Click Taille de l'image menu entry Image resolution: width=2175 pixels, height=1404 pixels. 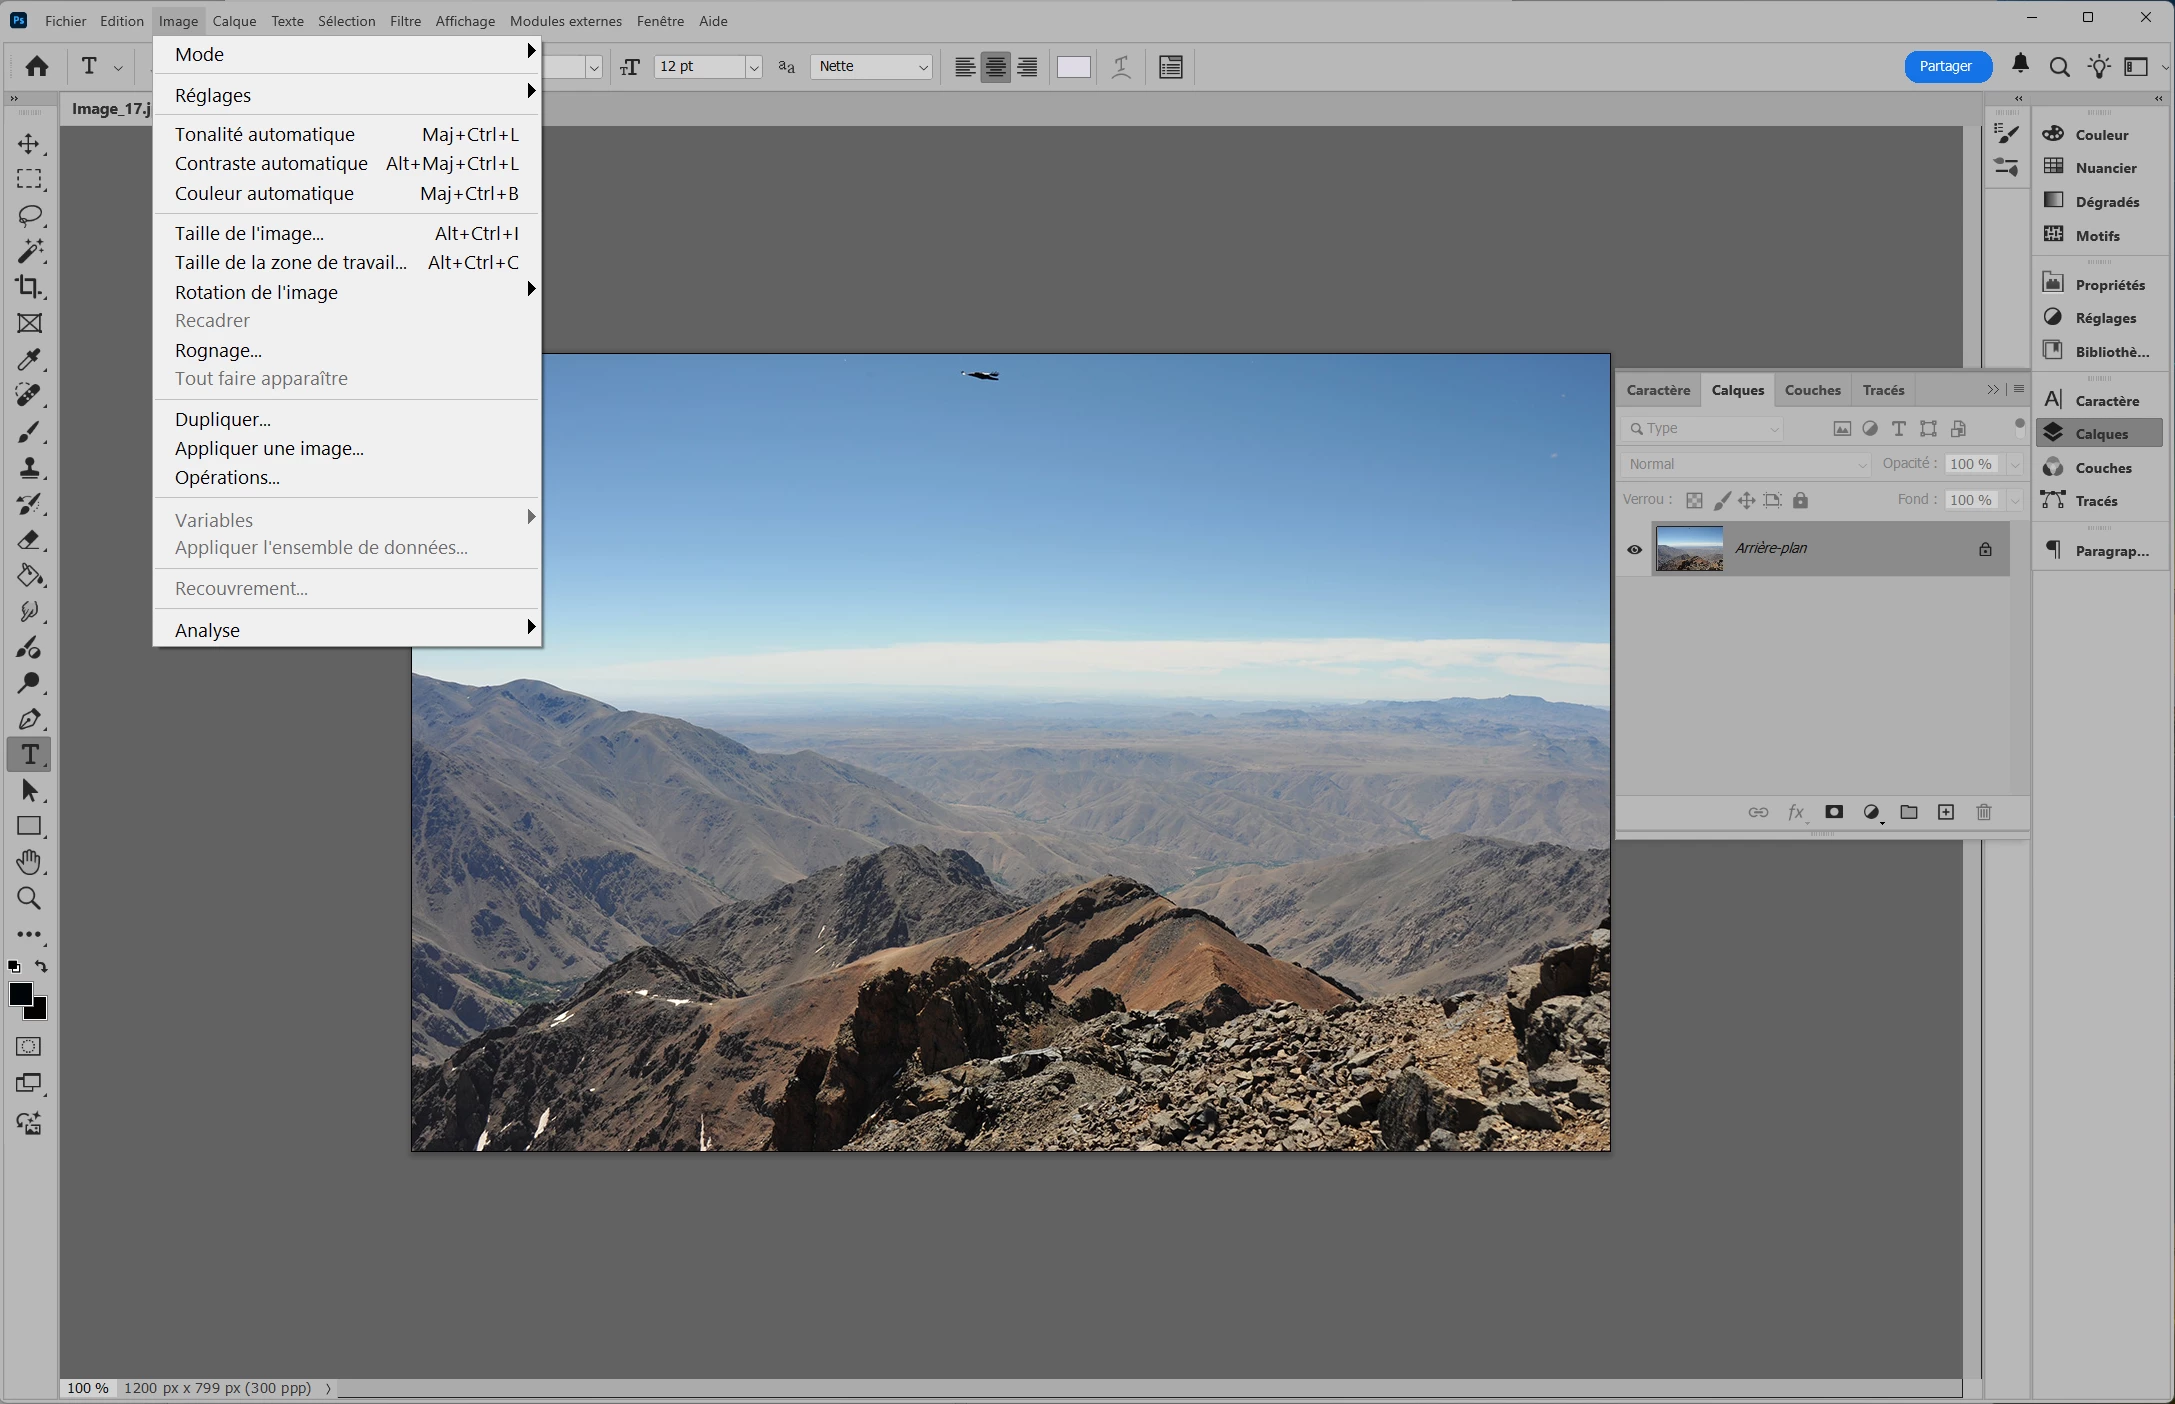[249, 233]
